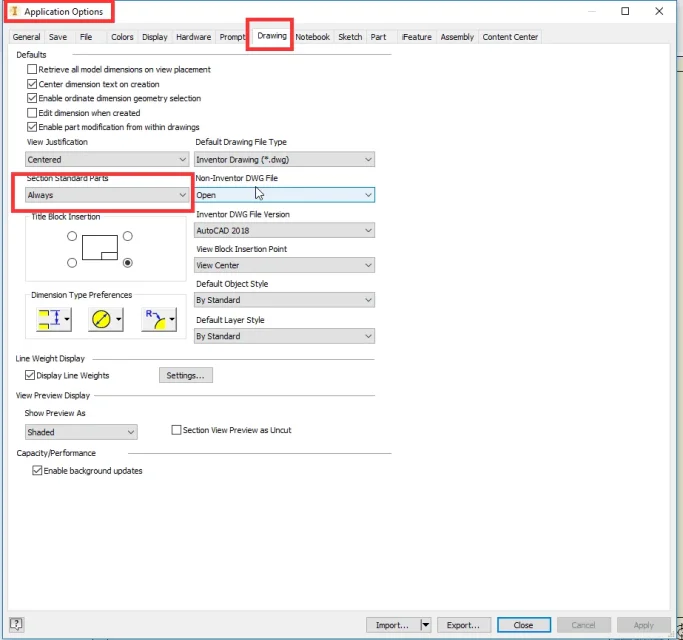Screen dimensions: 683x640
Task: Open the radius dimension type preference button
Action: [159, 319]
